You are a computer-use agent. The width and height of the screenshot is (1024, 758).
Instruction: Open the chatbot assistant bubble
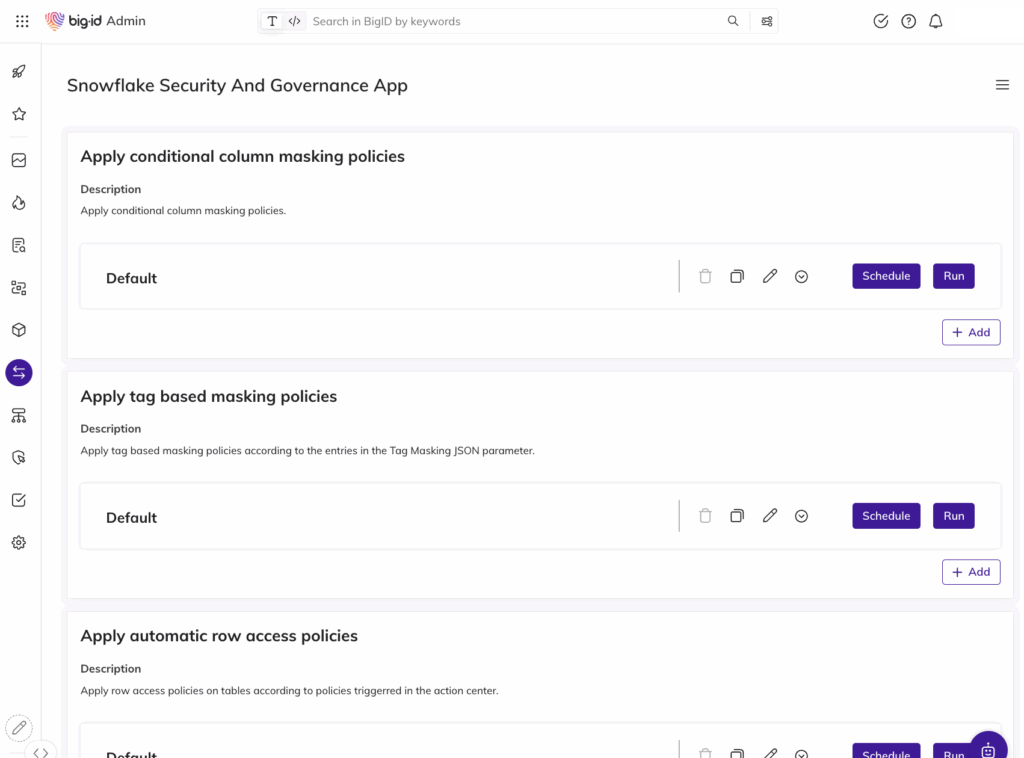coord(988,747)
